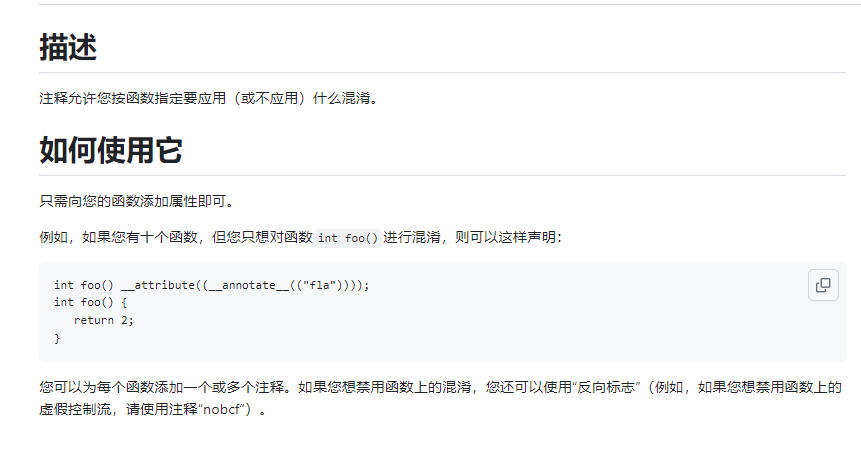Select the inline code int foo()
The height and width of the screenshot is (468, 861).
pos(348,238)
